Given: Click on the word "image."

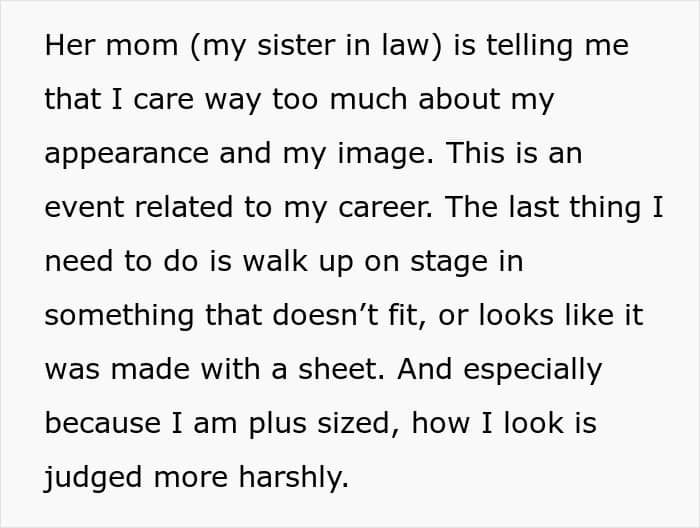Looking at the screenshot, I should pos(385,154).
